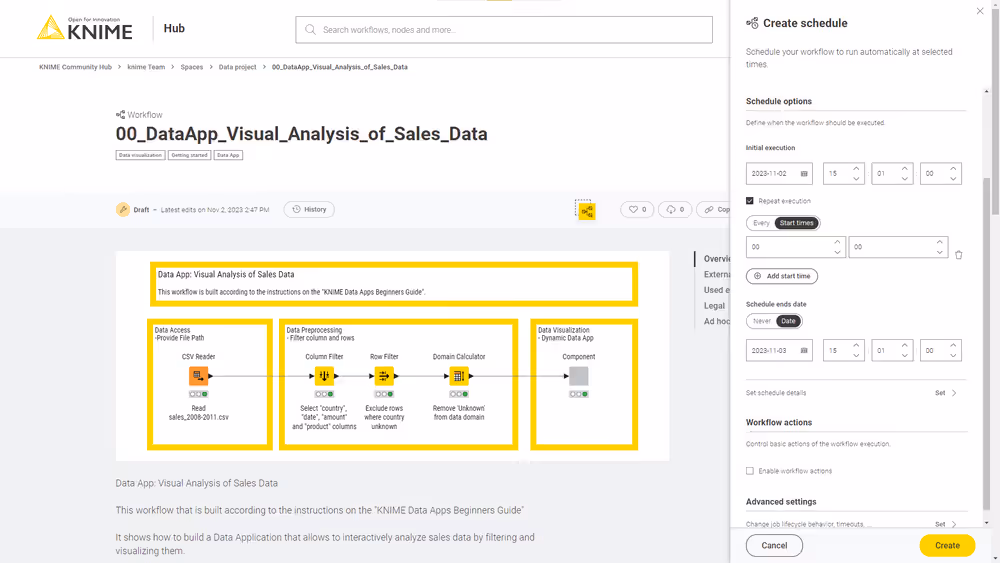This screenshot has width=1000, height=563.
Task: Expand Advanced settings Set option
Action: point(946,524)
